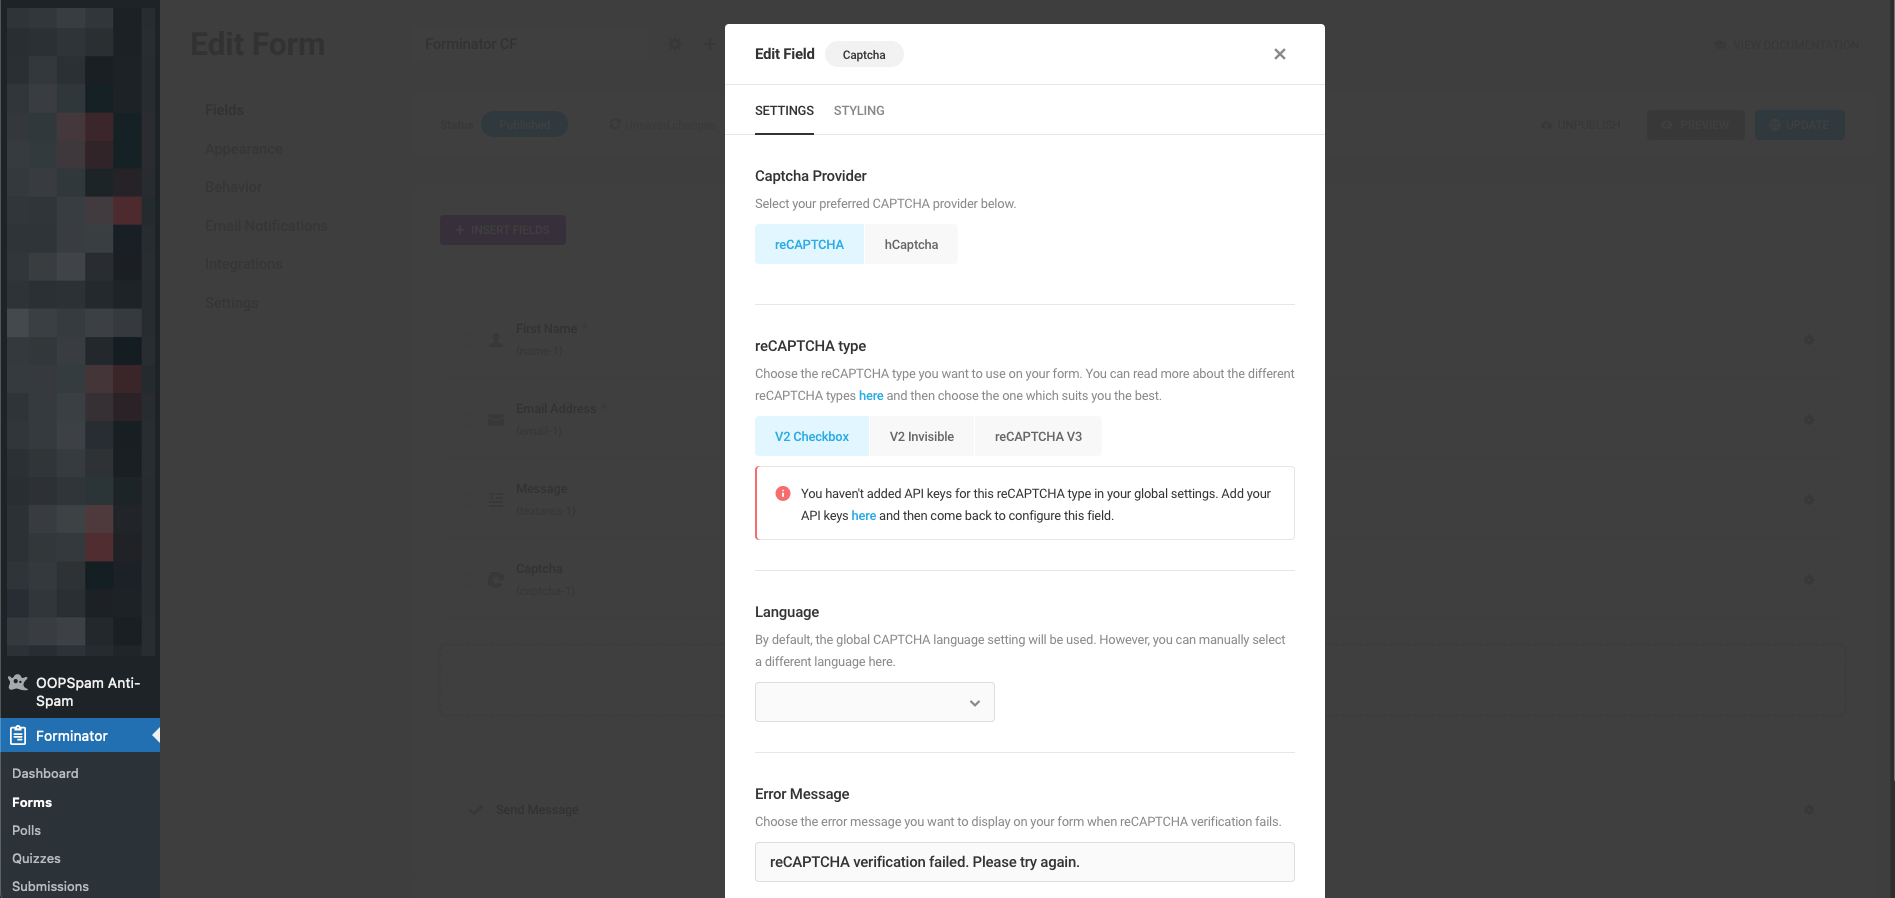Open the SETTINGS tab
Viewport: 1895px width, 898px height.
tap(784, 111)
